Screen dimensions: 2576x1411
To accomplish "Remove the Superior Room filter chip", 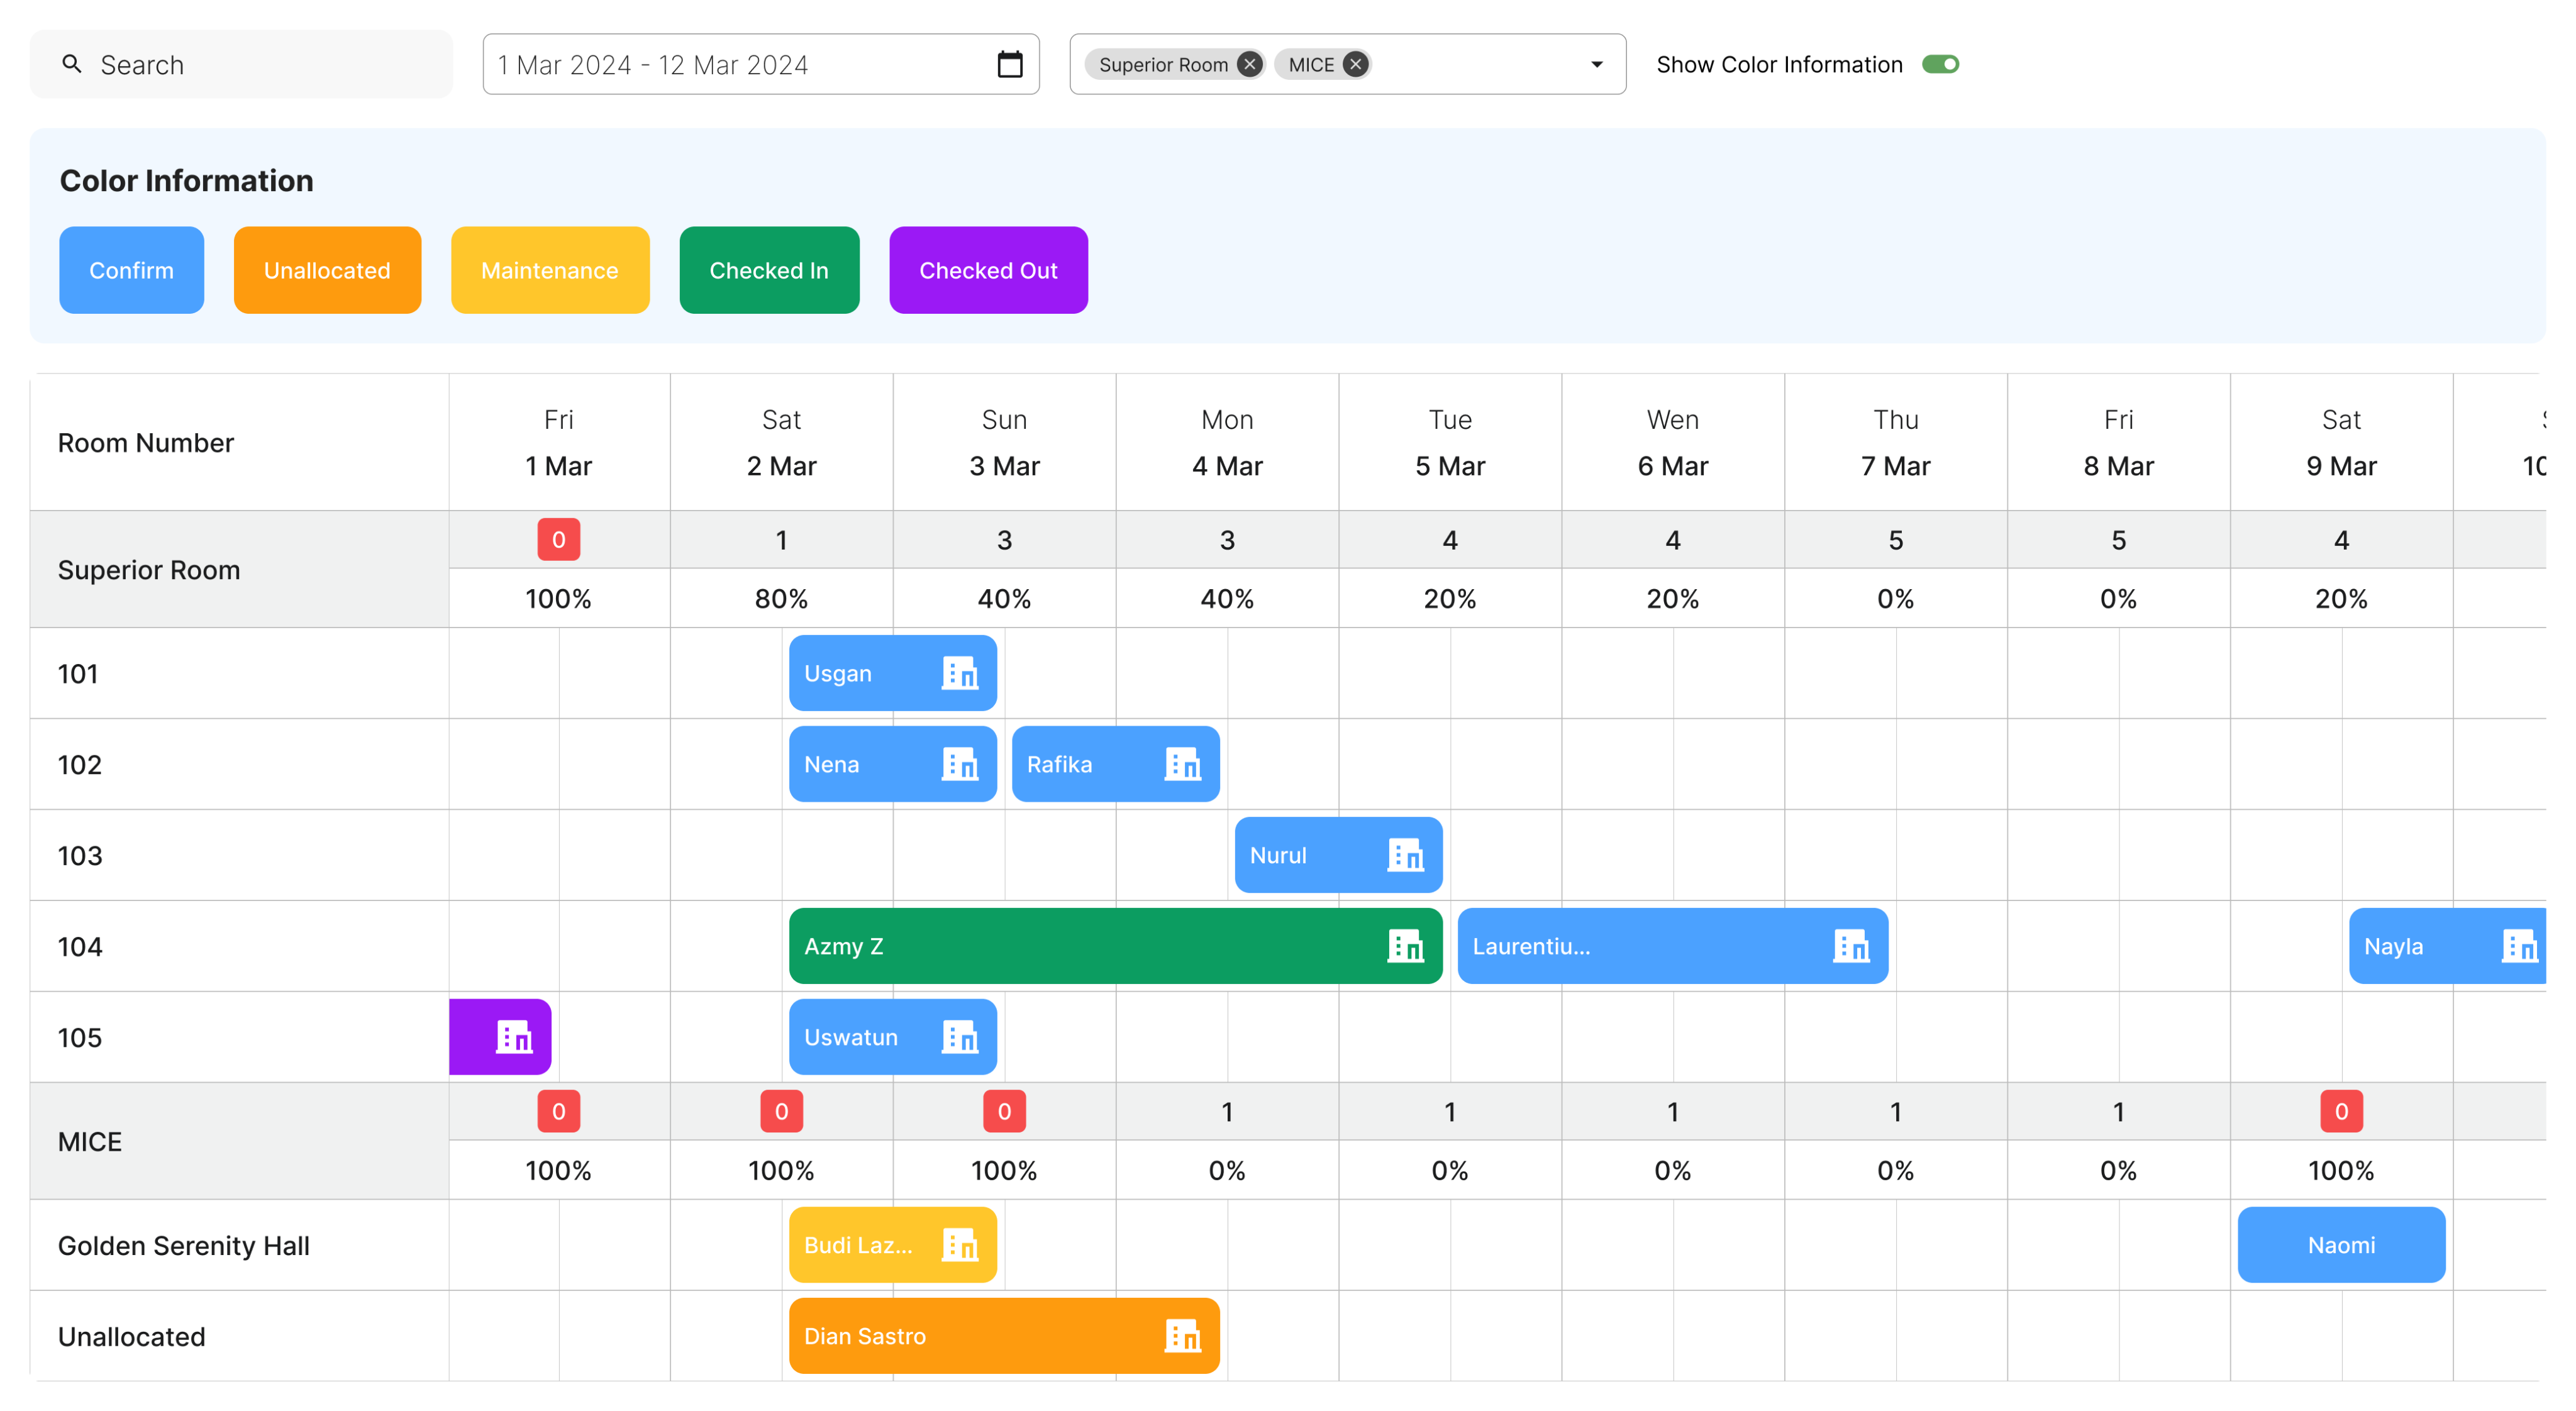I will pos(1249,65).
